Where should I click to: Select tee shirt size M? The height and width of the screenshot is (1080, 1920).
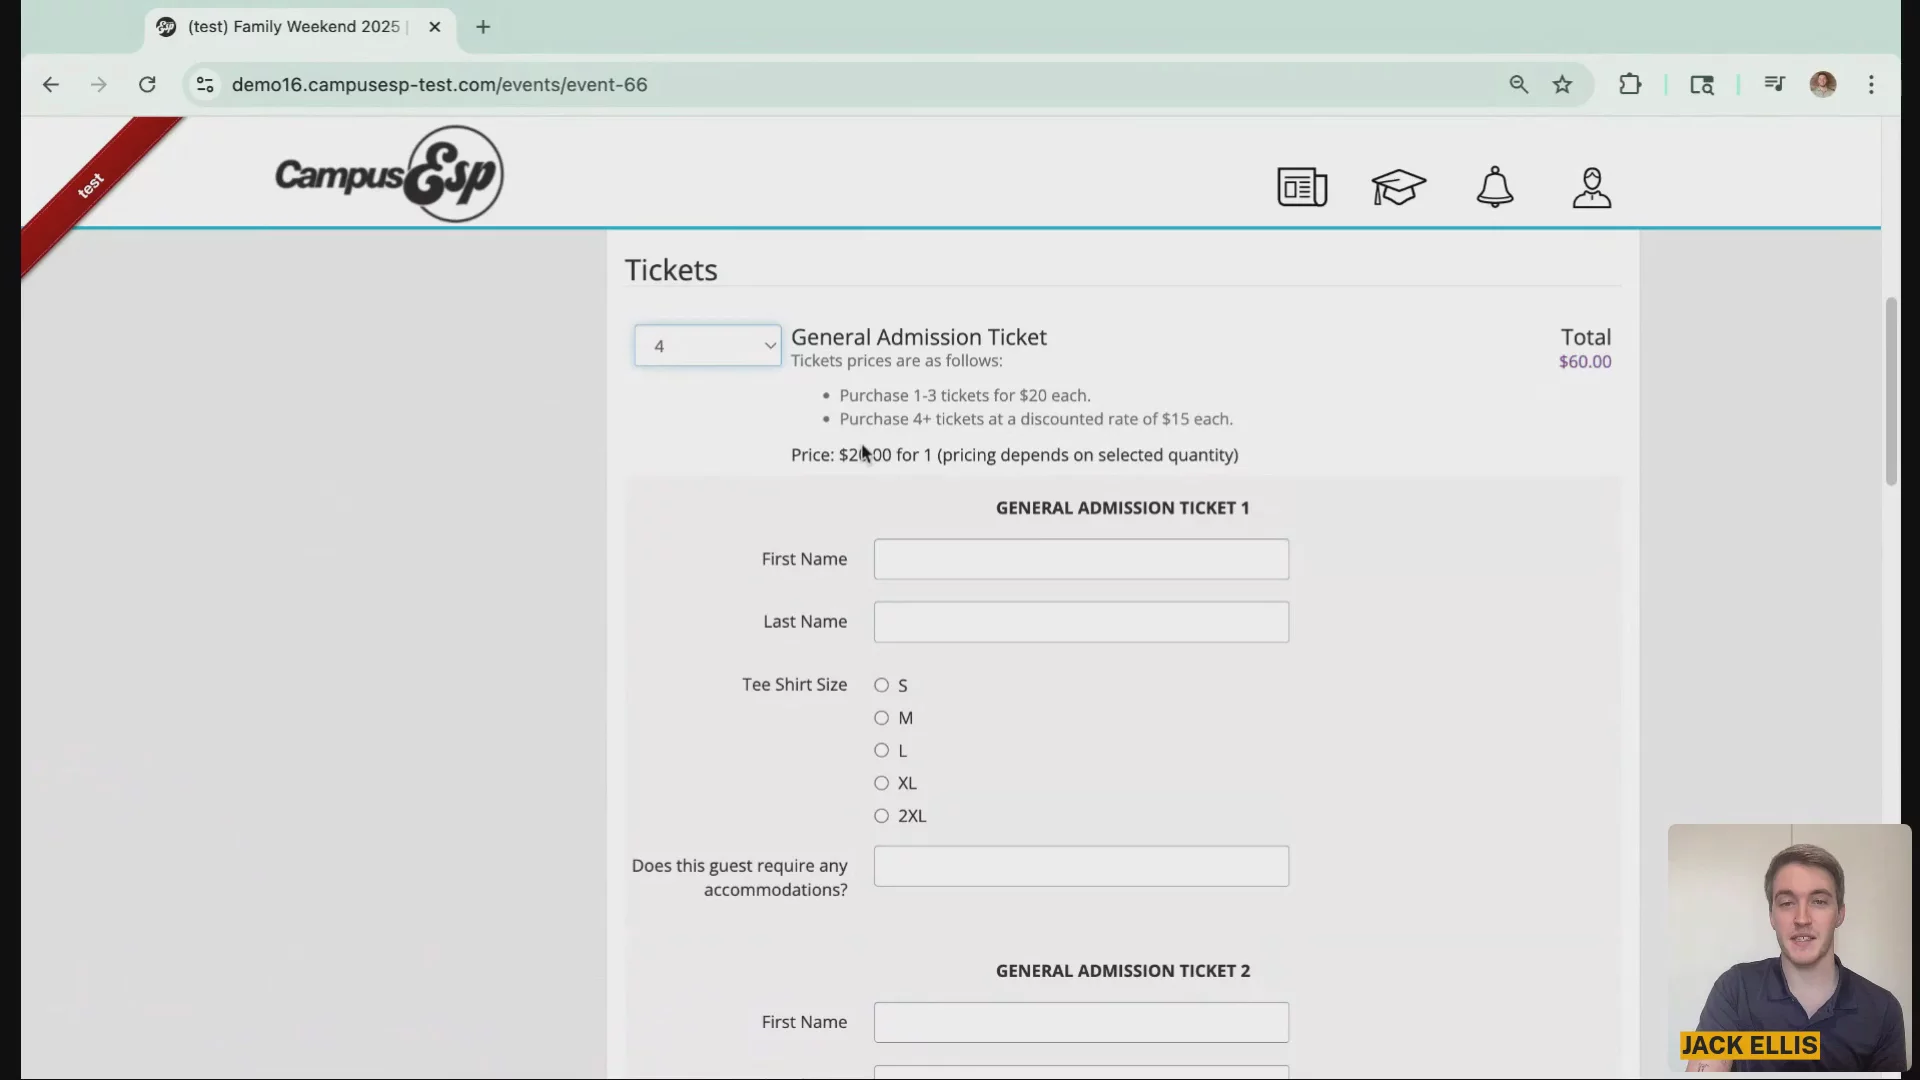(x=881, y=718)
